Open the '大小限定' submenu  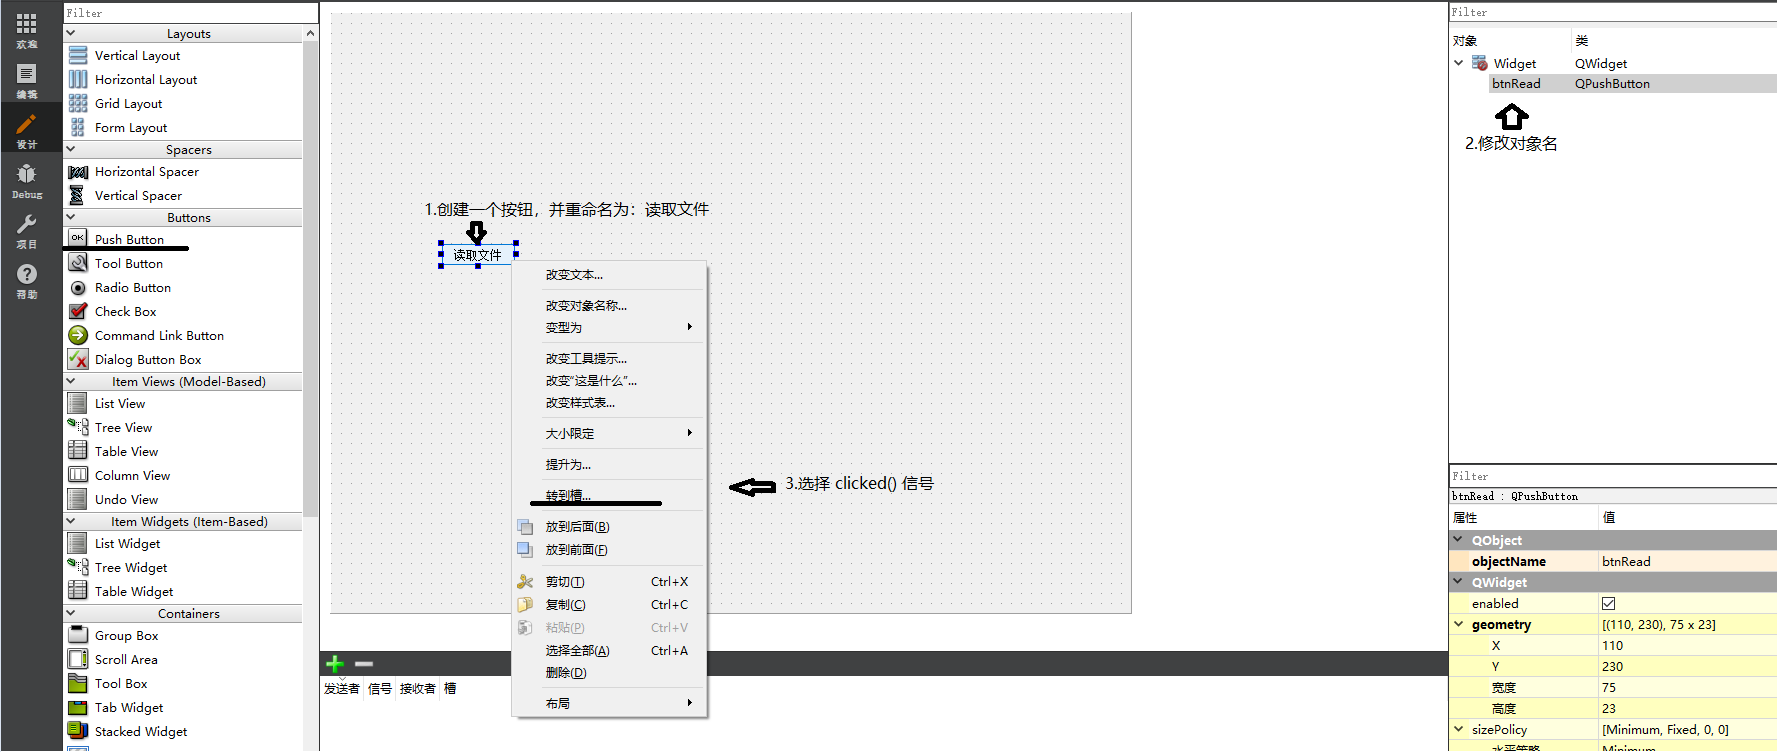[609, 434]
